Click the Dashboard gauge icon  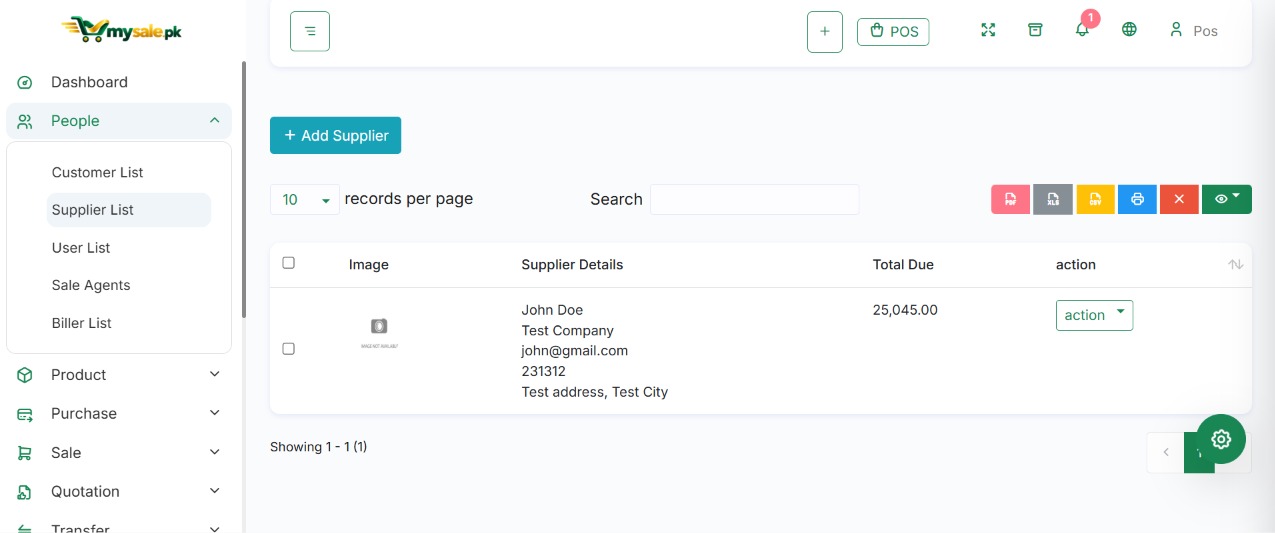coord(25,82)
